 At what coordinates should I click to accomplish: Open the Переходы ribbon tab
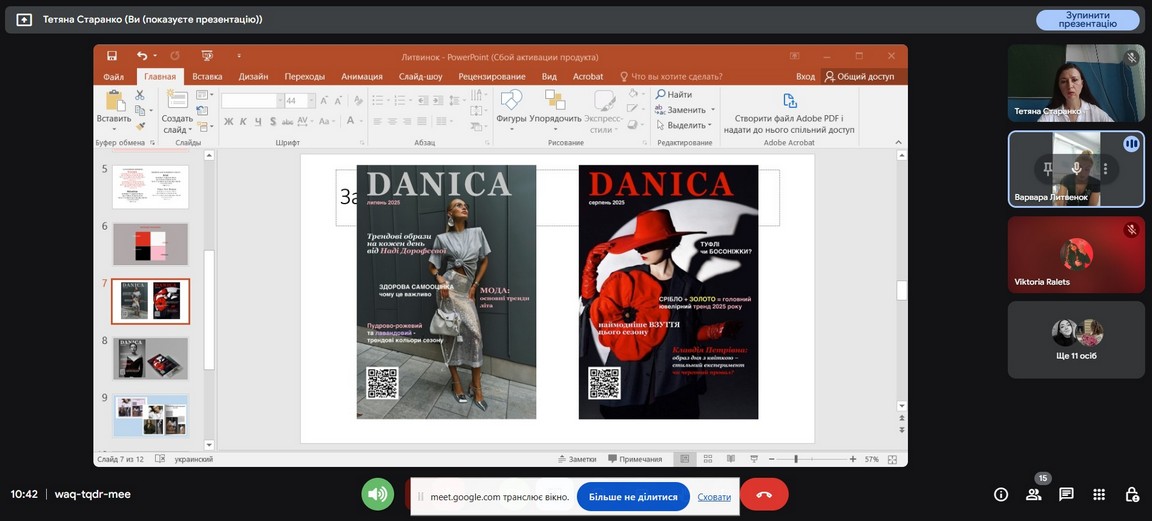[304, 76]
